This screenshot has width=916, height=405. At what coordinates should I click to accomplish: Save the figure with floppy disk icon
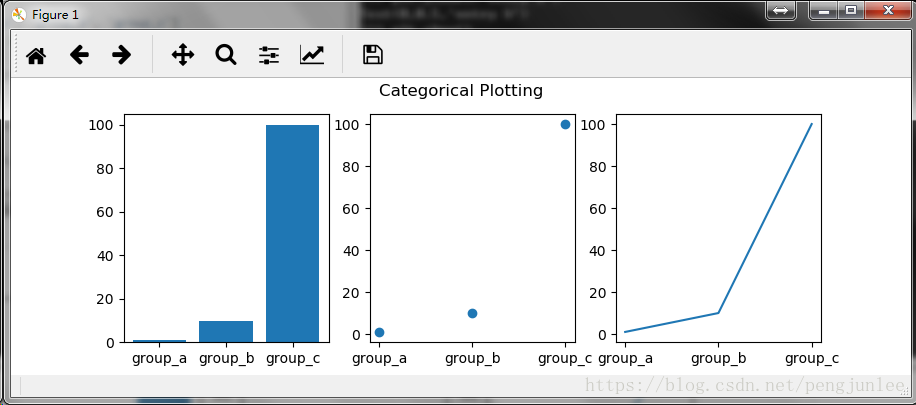click(x=373, y=55)
